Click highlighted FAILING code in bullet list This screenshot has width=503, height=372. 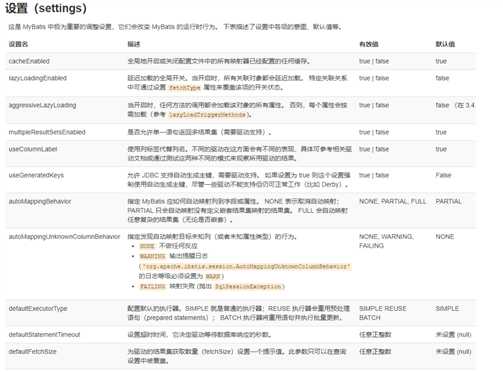tap(152, 286)
